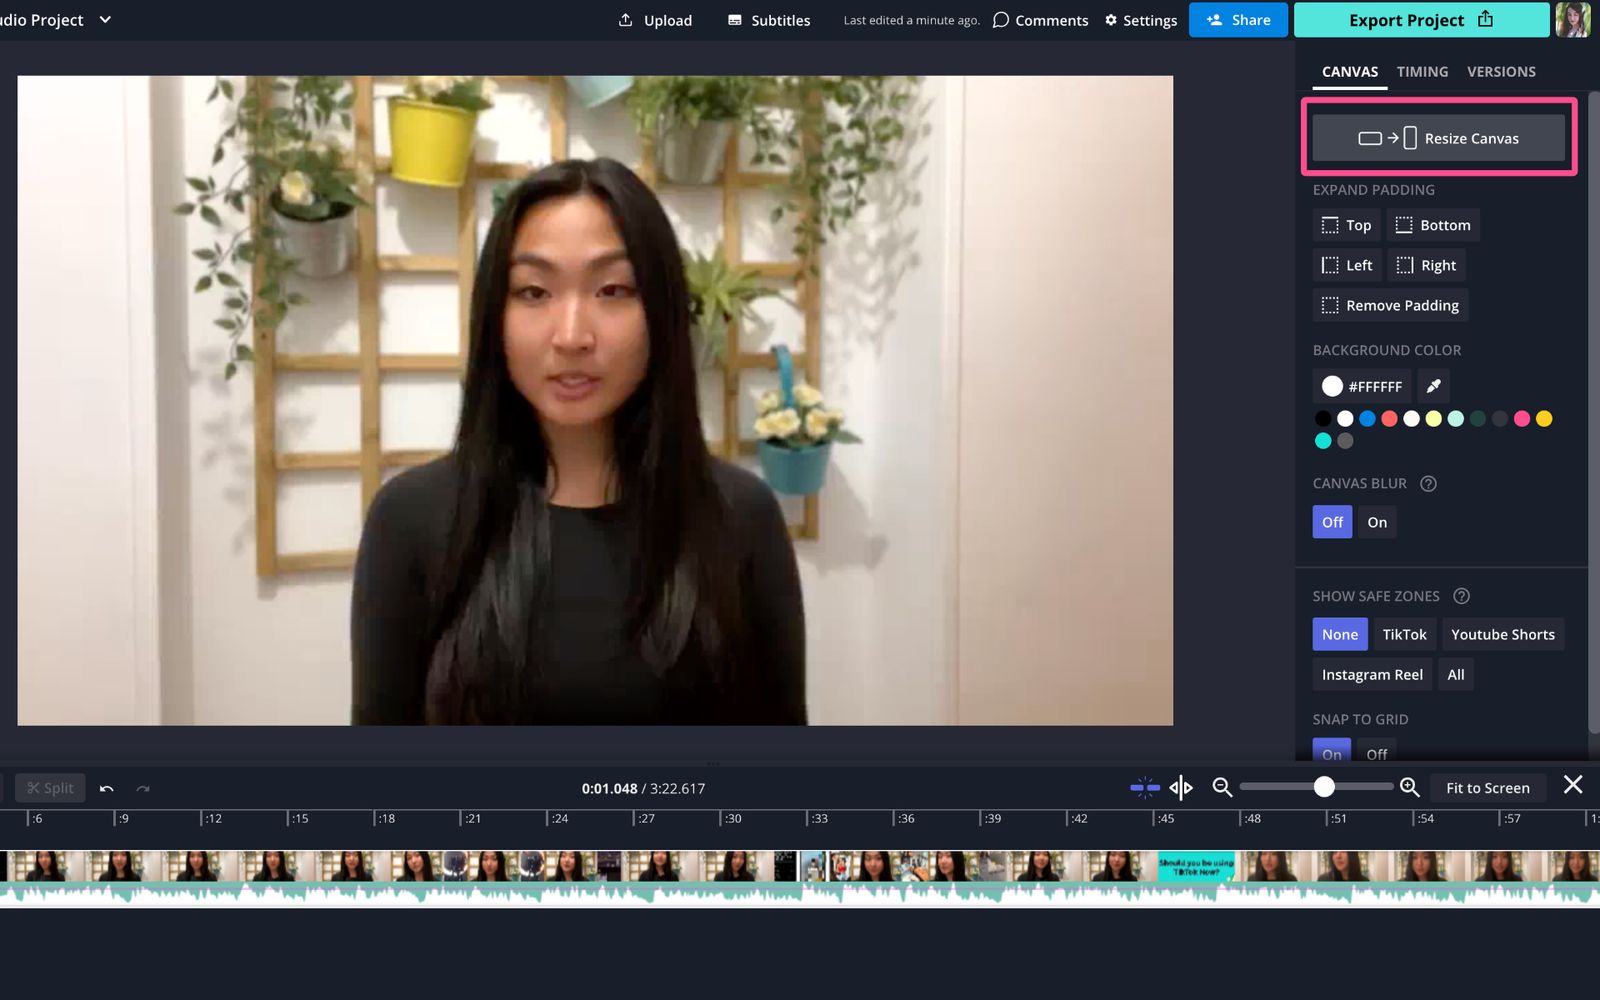Select the pink background color swatch
The height and width of the screenshot is (1000, 1600).
click(1522, 418)
